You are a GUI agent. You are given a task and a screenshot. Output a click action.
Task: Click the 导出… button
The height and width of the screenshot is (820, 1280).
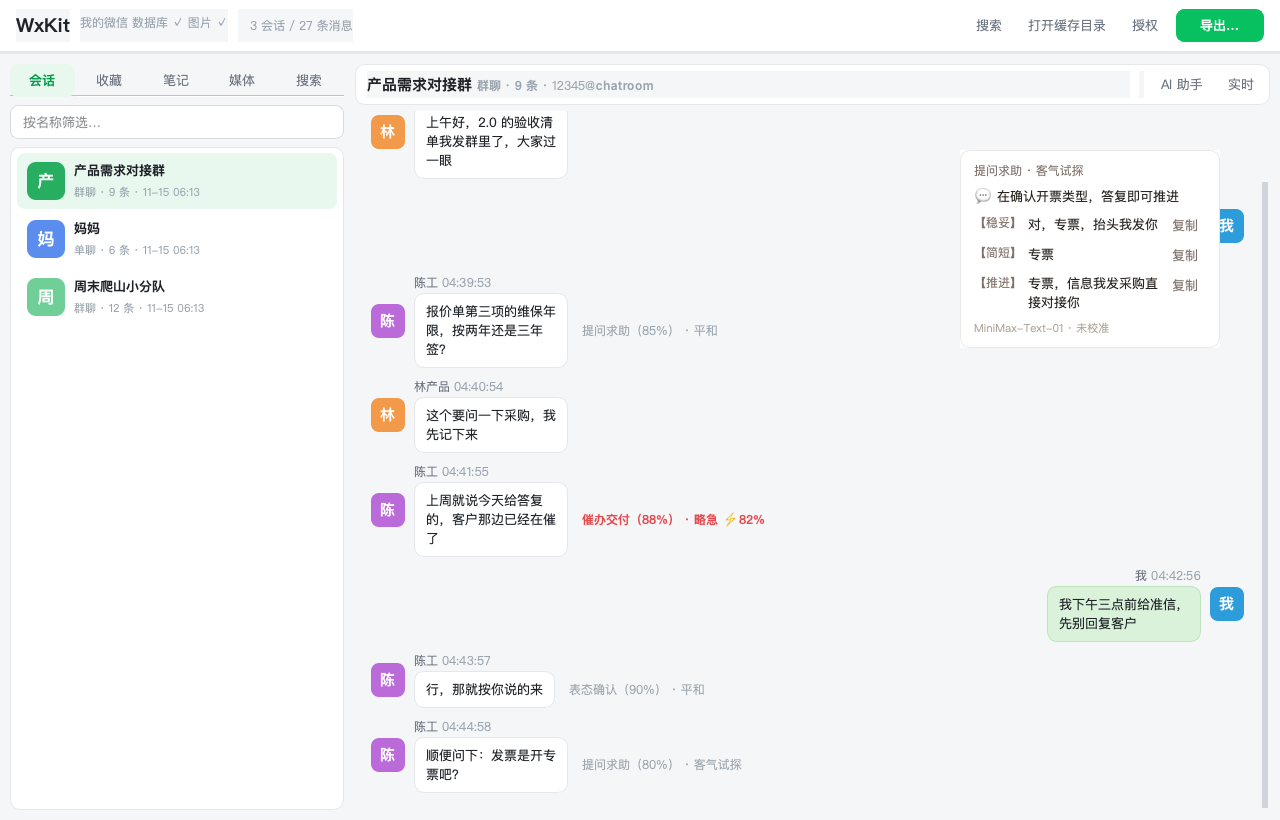point(1220,26)
